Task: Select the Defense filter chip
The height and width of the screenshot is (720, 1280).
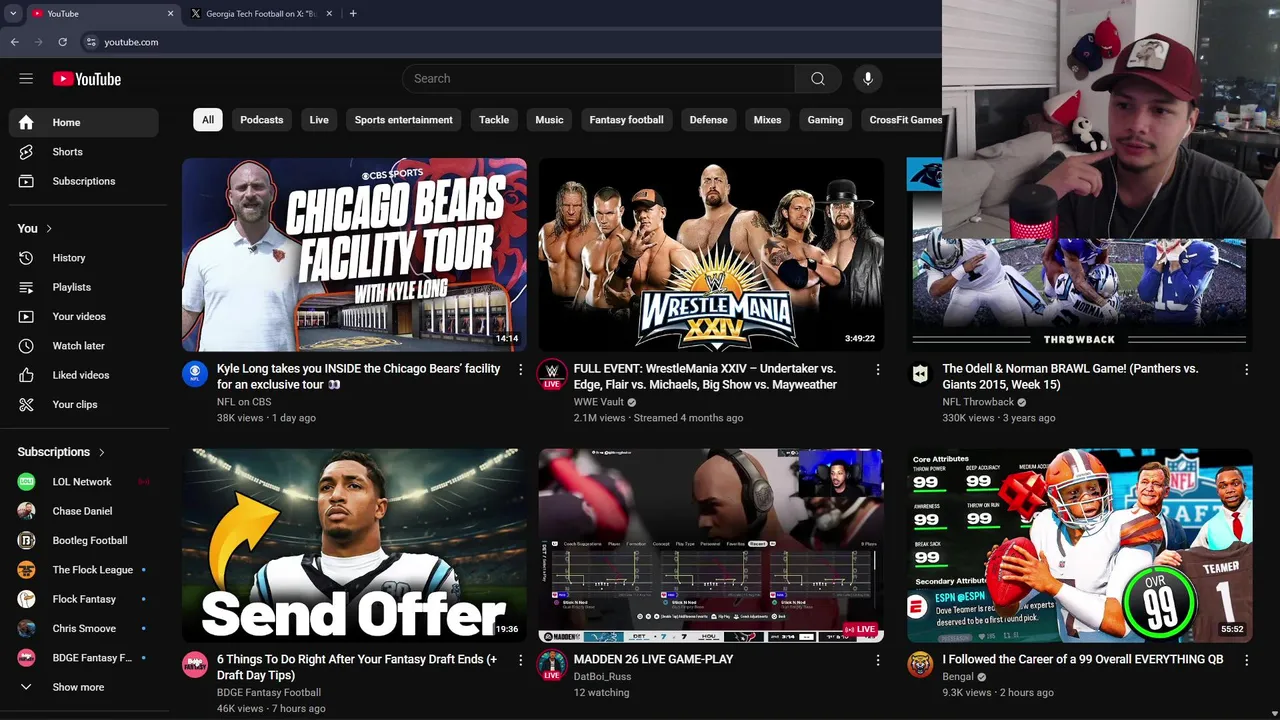Action: (x=708, y=120)
